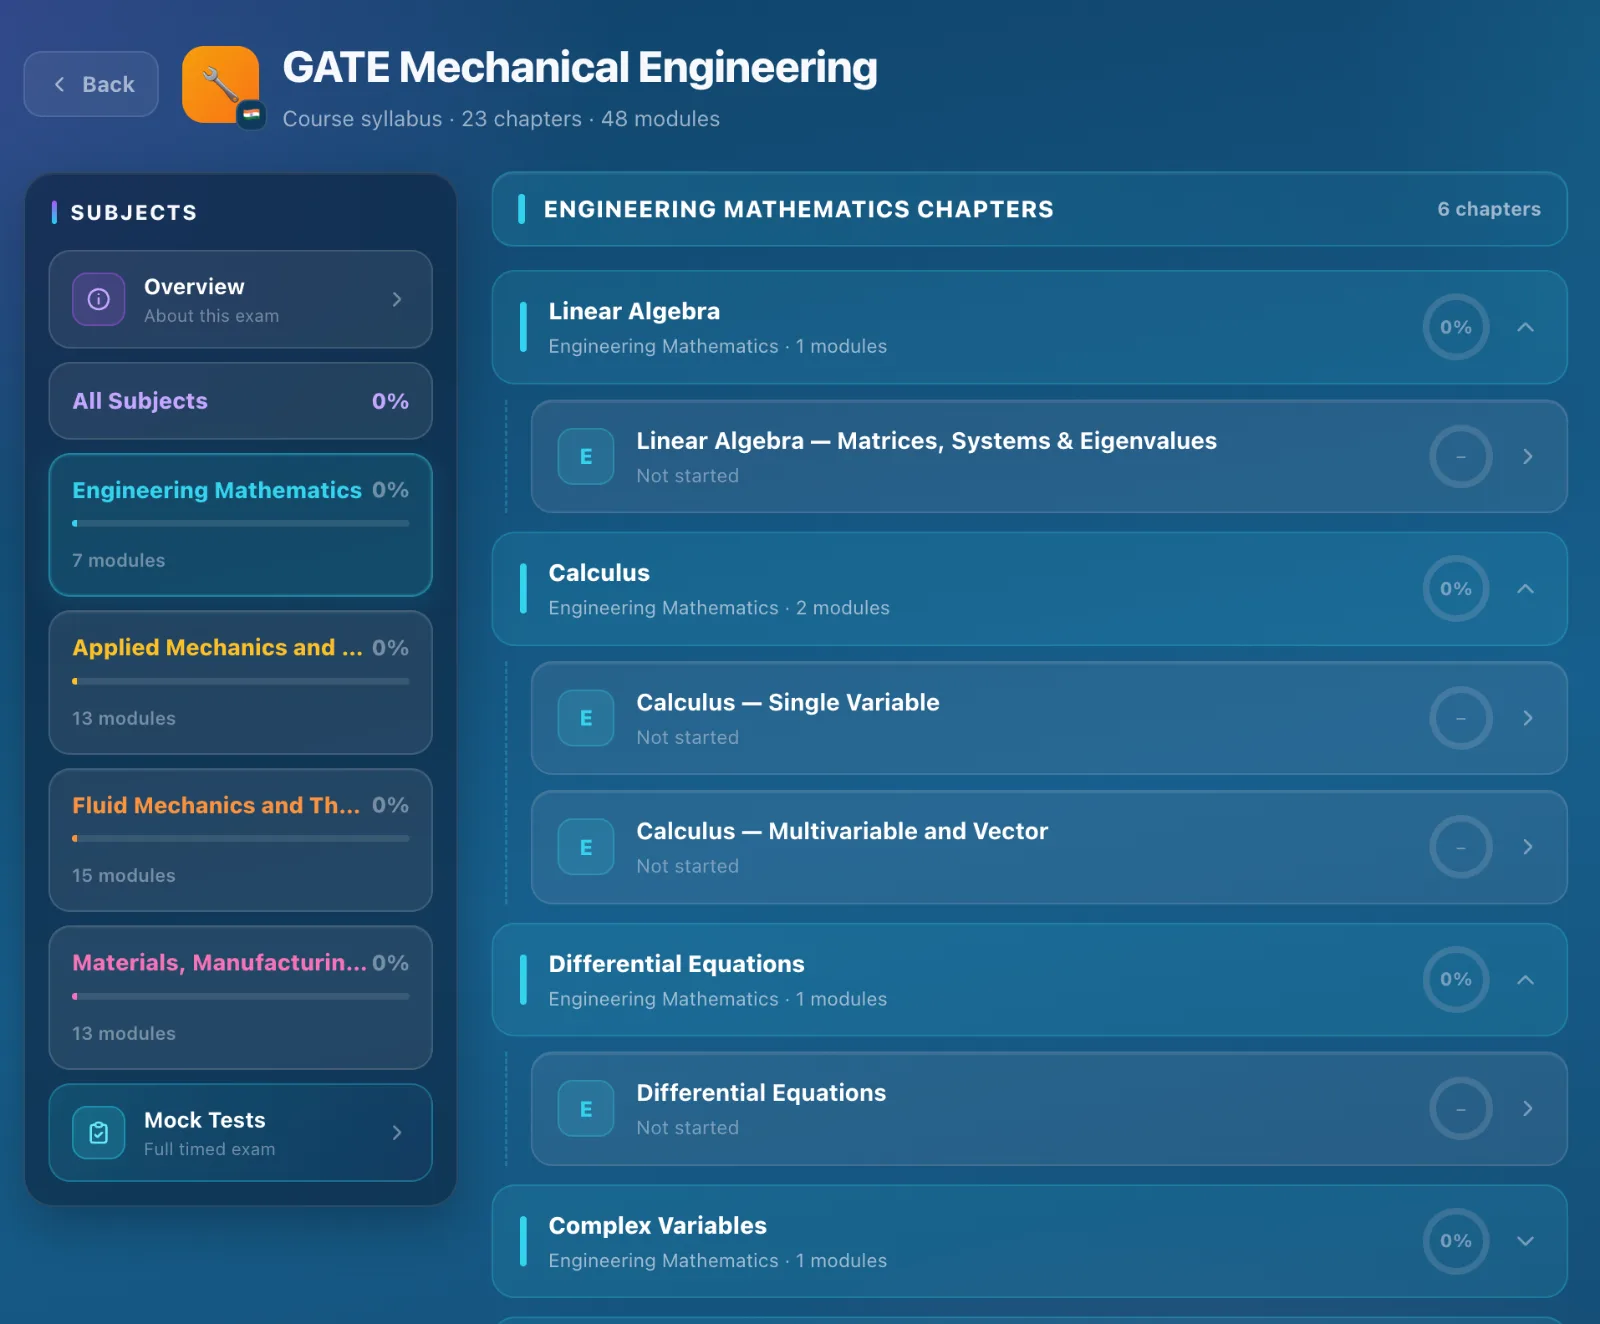1600x1324 pixels.
Task: Go back with the Back button
Action: click(x=91, y=84)
